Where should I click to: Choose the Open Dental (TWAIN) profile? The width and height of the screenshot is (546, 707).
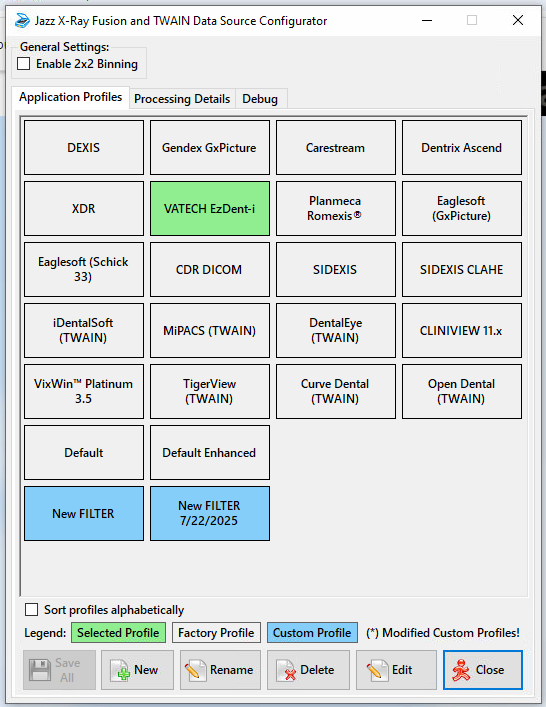462,391
